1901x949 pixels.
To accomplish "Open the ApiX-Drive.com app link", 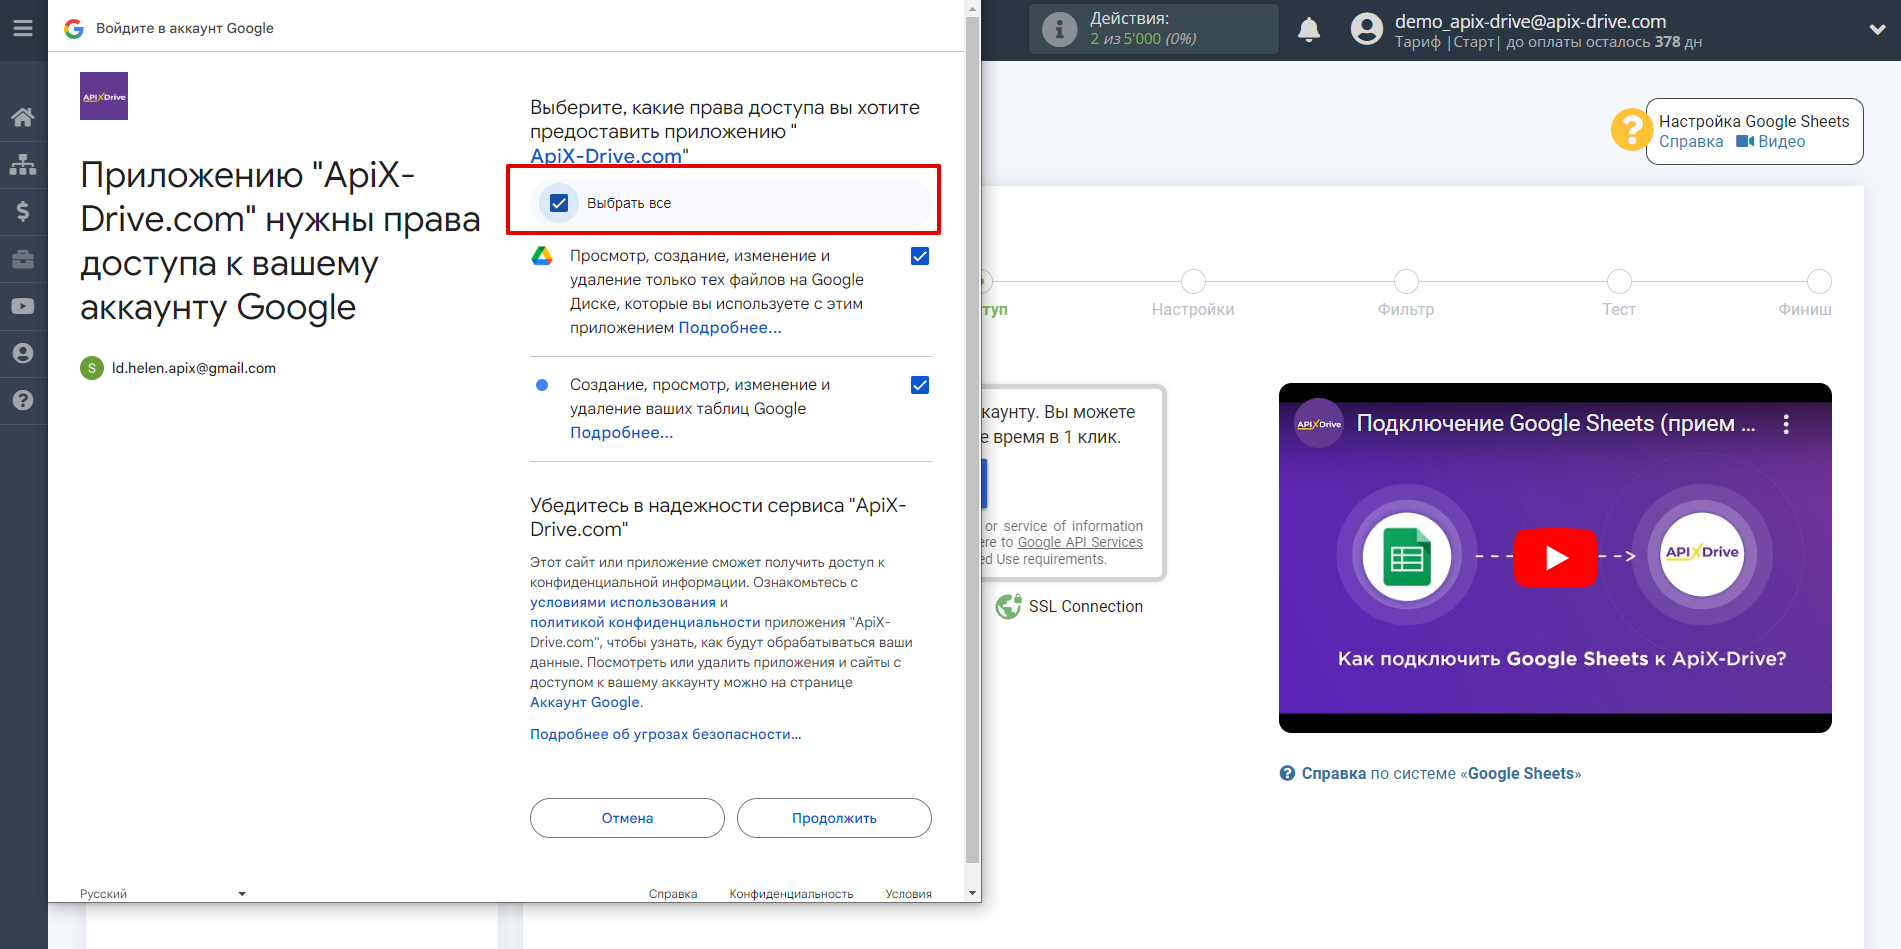I will (x=606, y=156).
